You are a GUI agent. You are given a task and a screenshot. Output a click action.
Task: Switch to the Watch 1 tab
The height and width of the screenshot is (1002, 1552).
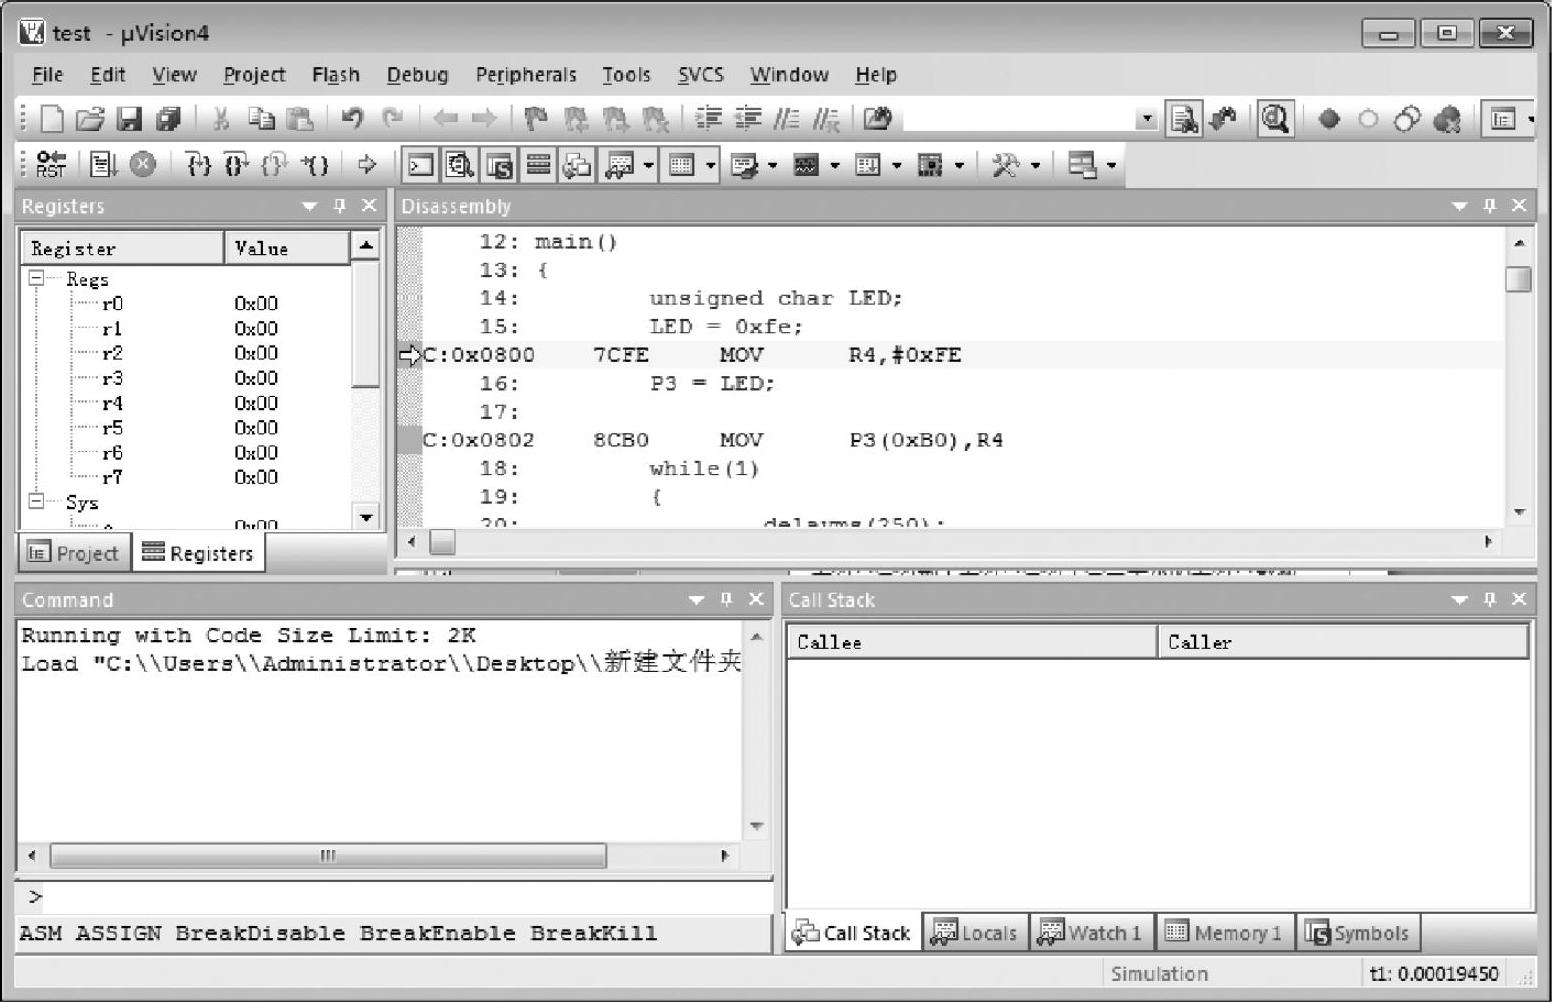(x=1091, y=932)
